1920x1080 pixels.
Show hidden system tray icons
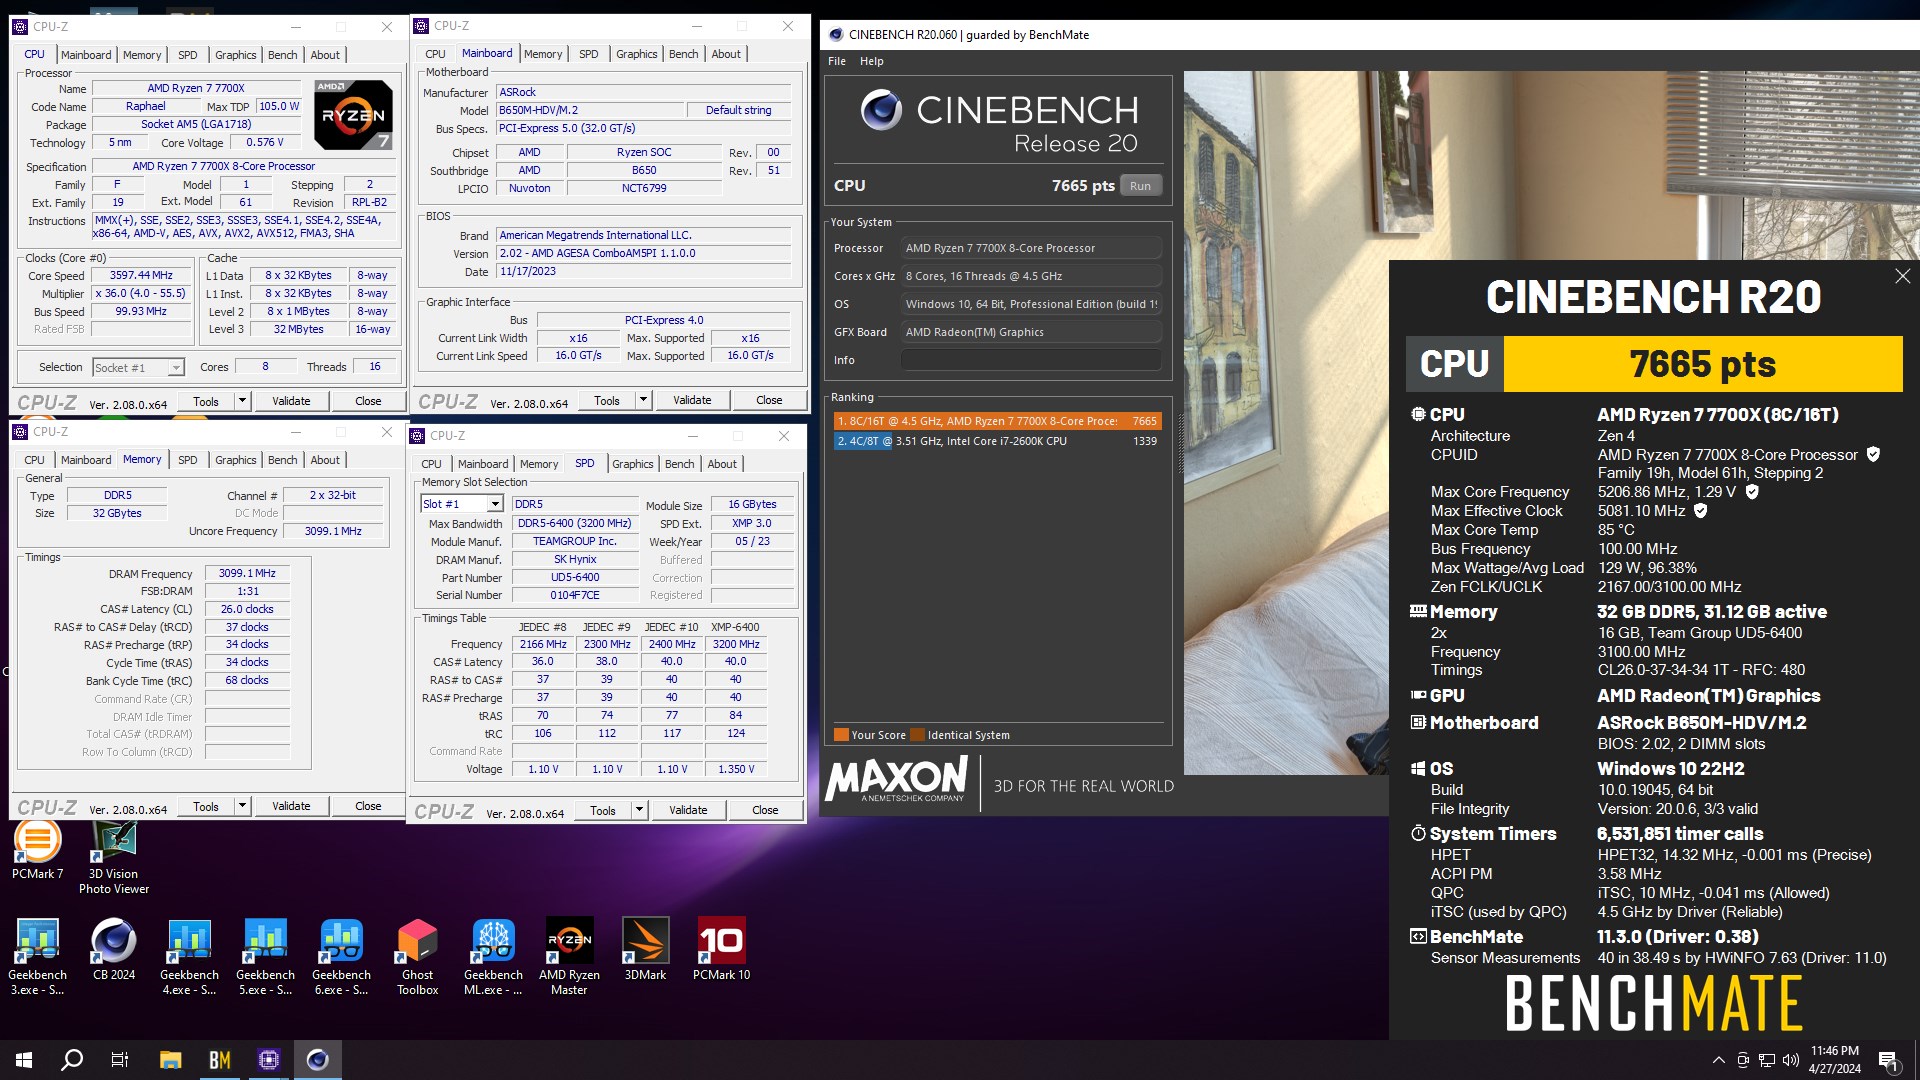[1718, 1060]
